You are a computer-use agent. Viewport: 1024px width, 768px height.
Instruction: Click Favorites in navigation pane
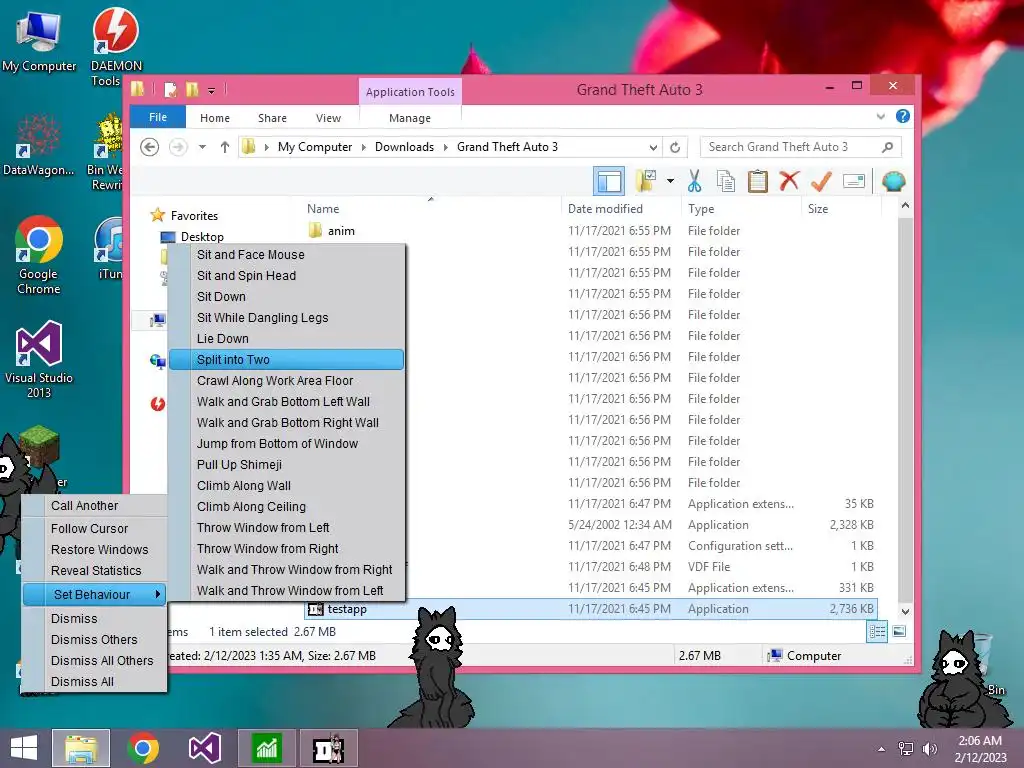[x=194, y=216]
